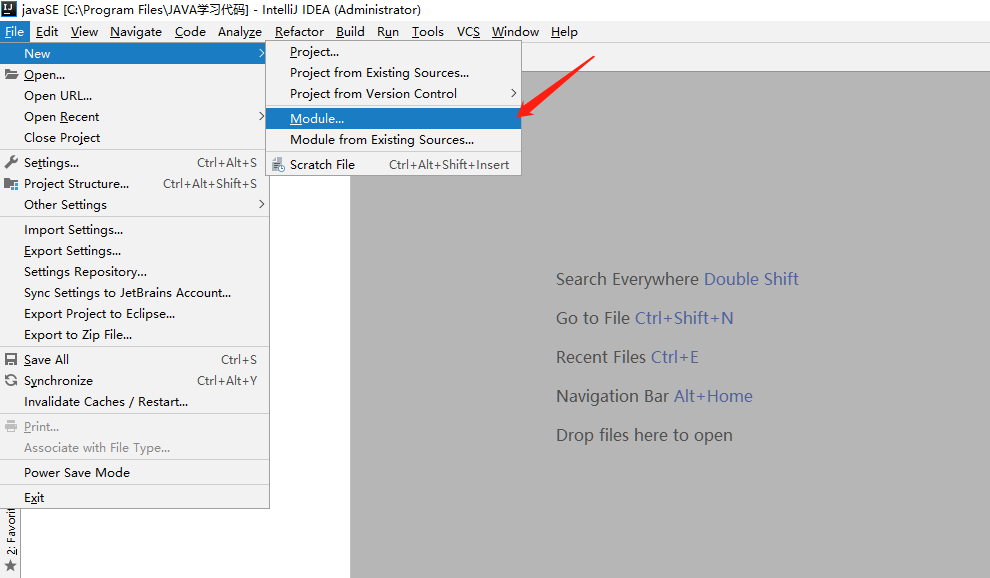Choose Export to Zip File...
The image size is (990, 578).
pyautogui.click(x=134, y=335)
